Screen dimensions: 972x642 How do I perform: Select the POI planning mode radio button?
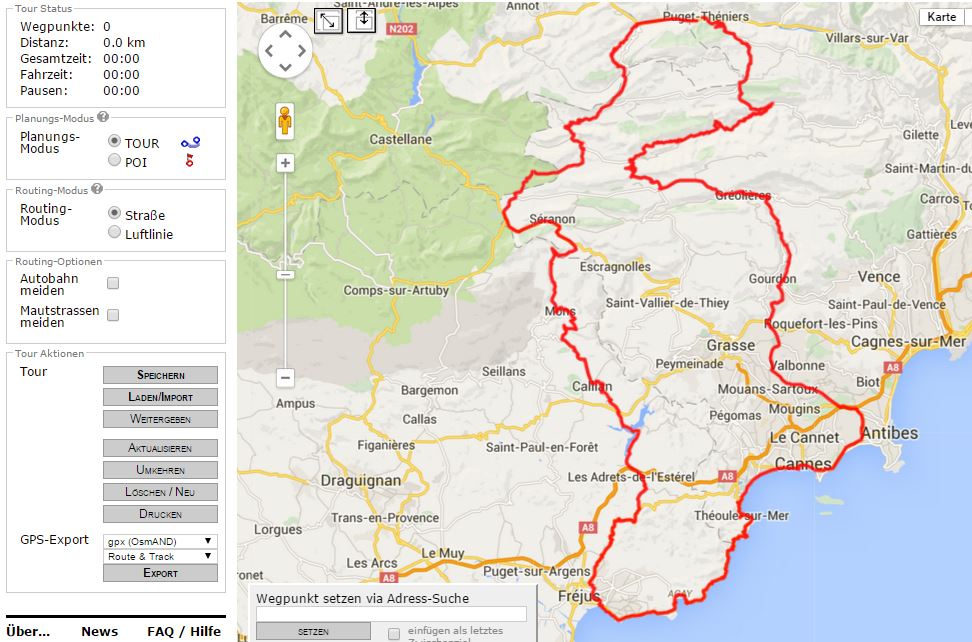click(114, 160)
